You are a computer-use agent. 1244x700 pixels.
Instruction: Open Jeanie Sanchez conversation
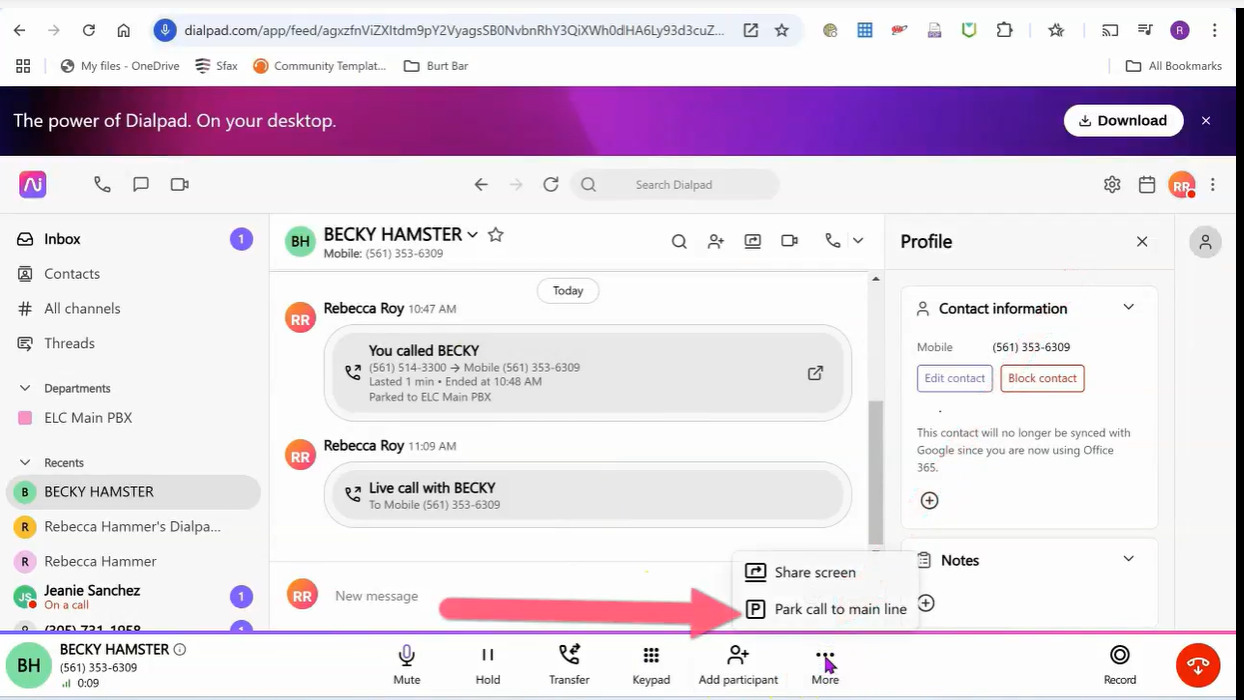coord(133,596)
